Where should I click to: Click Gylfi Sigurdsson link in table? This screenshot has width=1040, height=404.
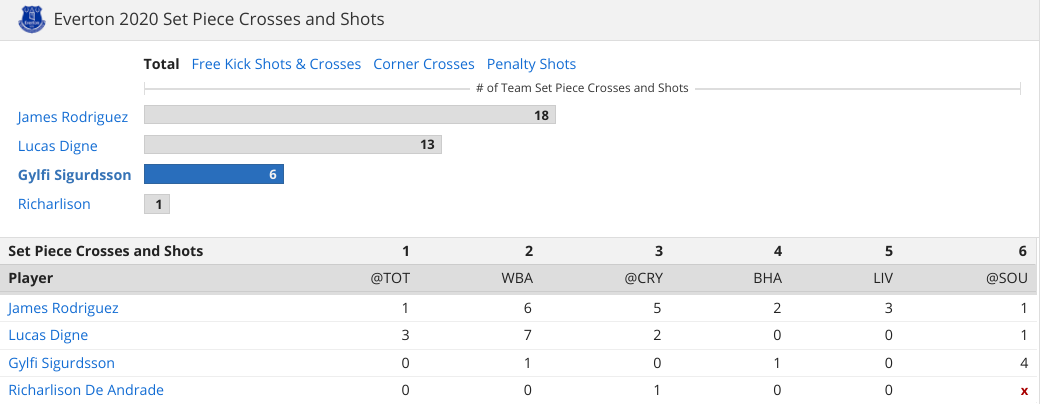click(62, 363)
